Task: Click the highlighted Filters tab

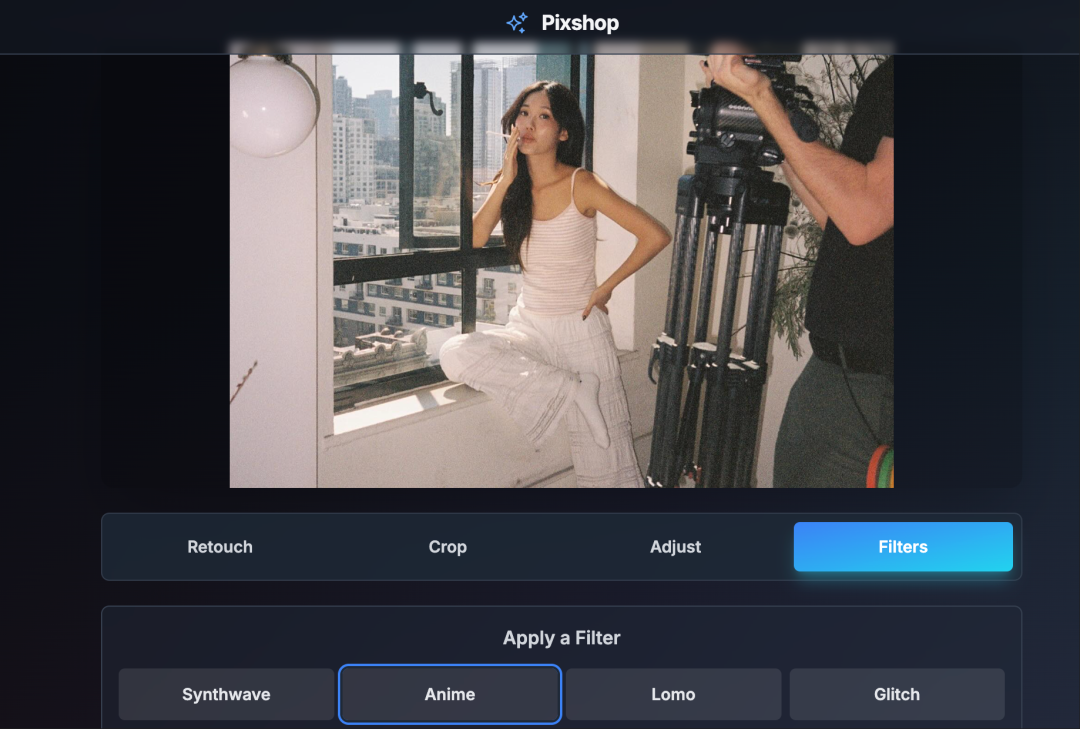Action: [x=902, y=547]
